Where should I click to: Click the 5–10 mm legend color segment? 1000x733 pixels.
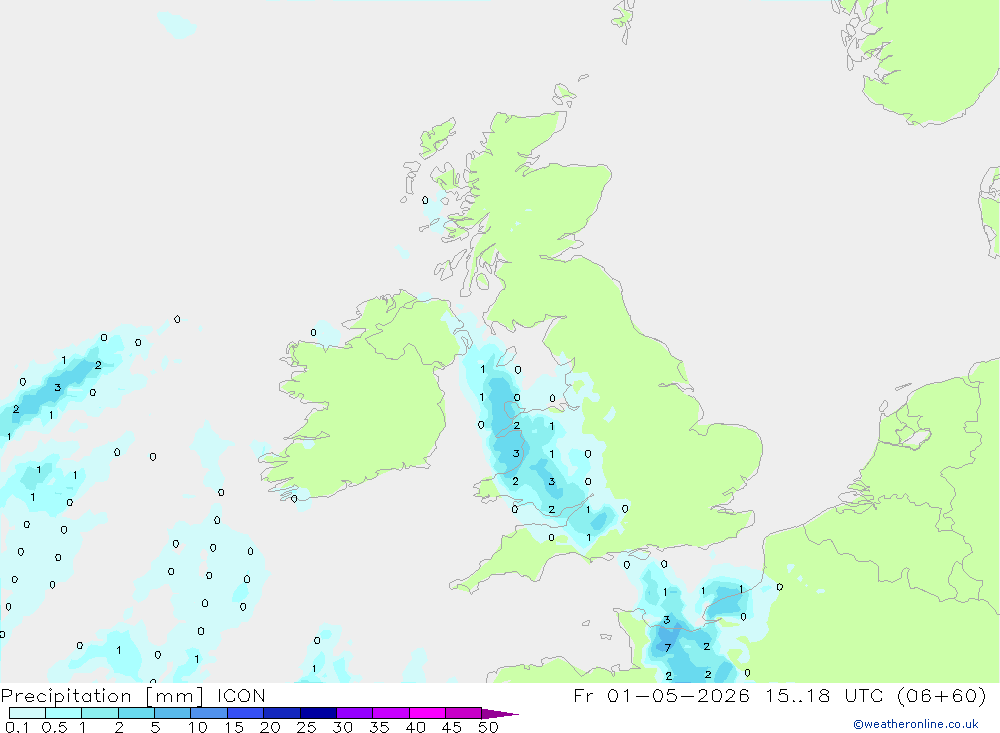[x=173, y=713]
